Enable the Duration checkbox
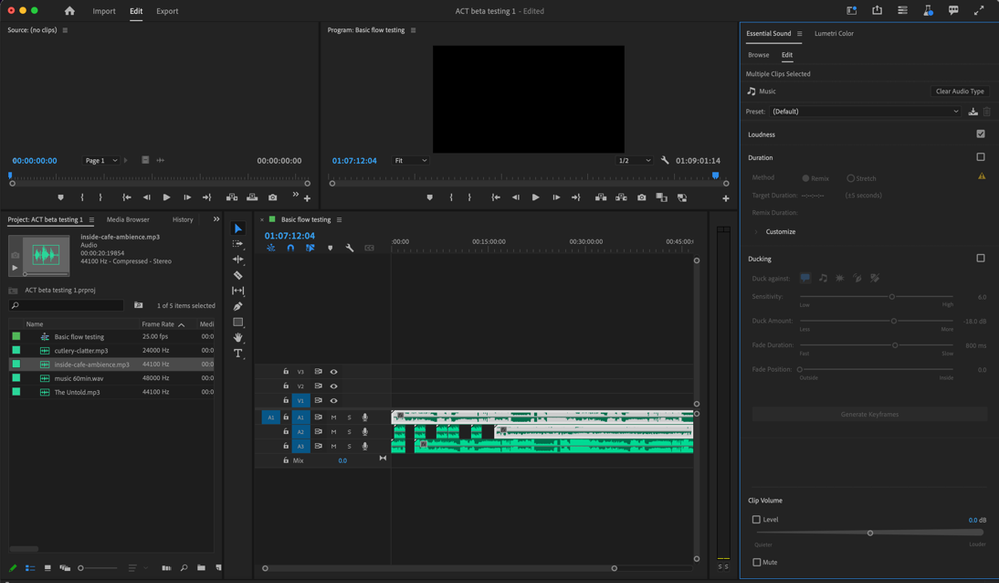The height and width of the screenshot is (583, 999). click(980, 157)
